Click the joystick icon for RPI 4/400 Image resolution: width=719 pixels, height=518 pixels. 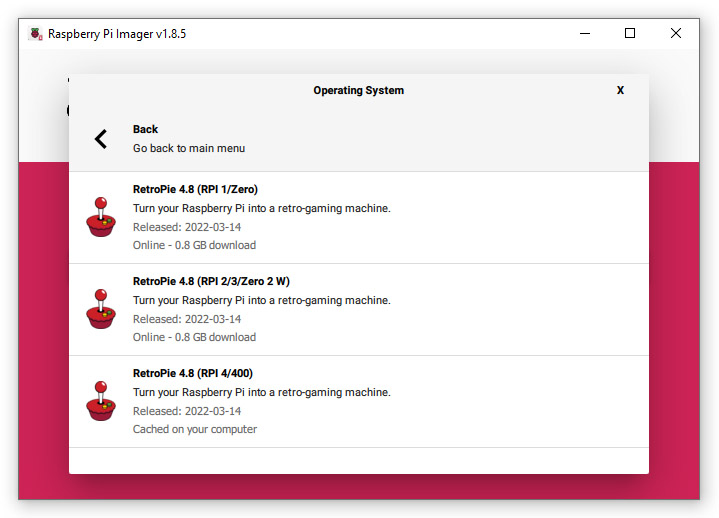pos(101,401)
